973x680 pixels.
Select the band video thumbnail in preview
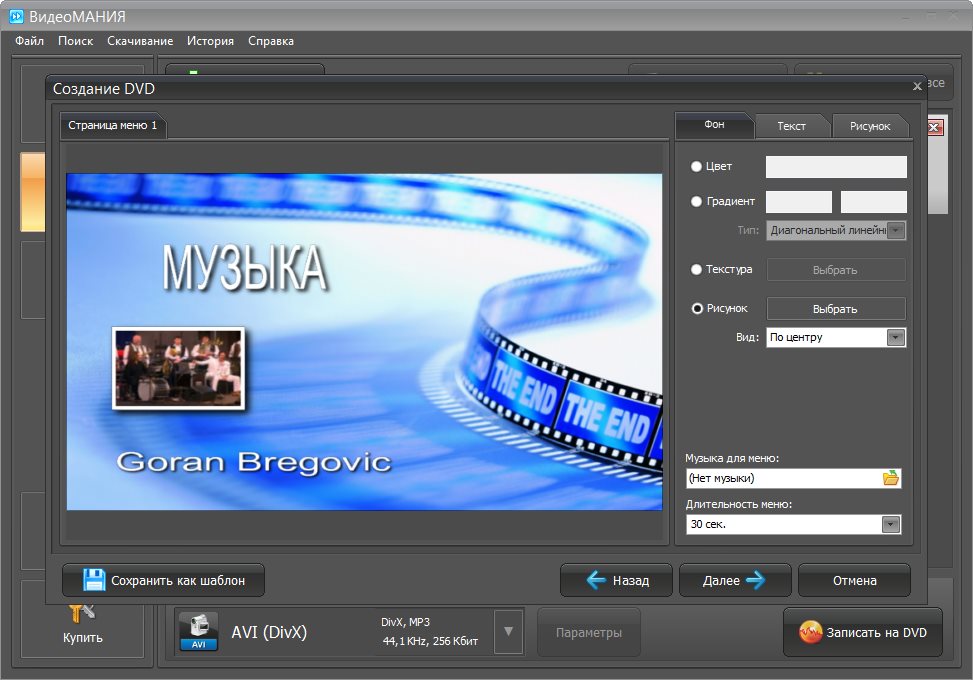(x=179, y=369)
